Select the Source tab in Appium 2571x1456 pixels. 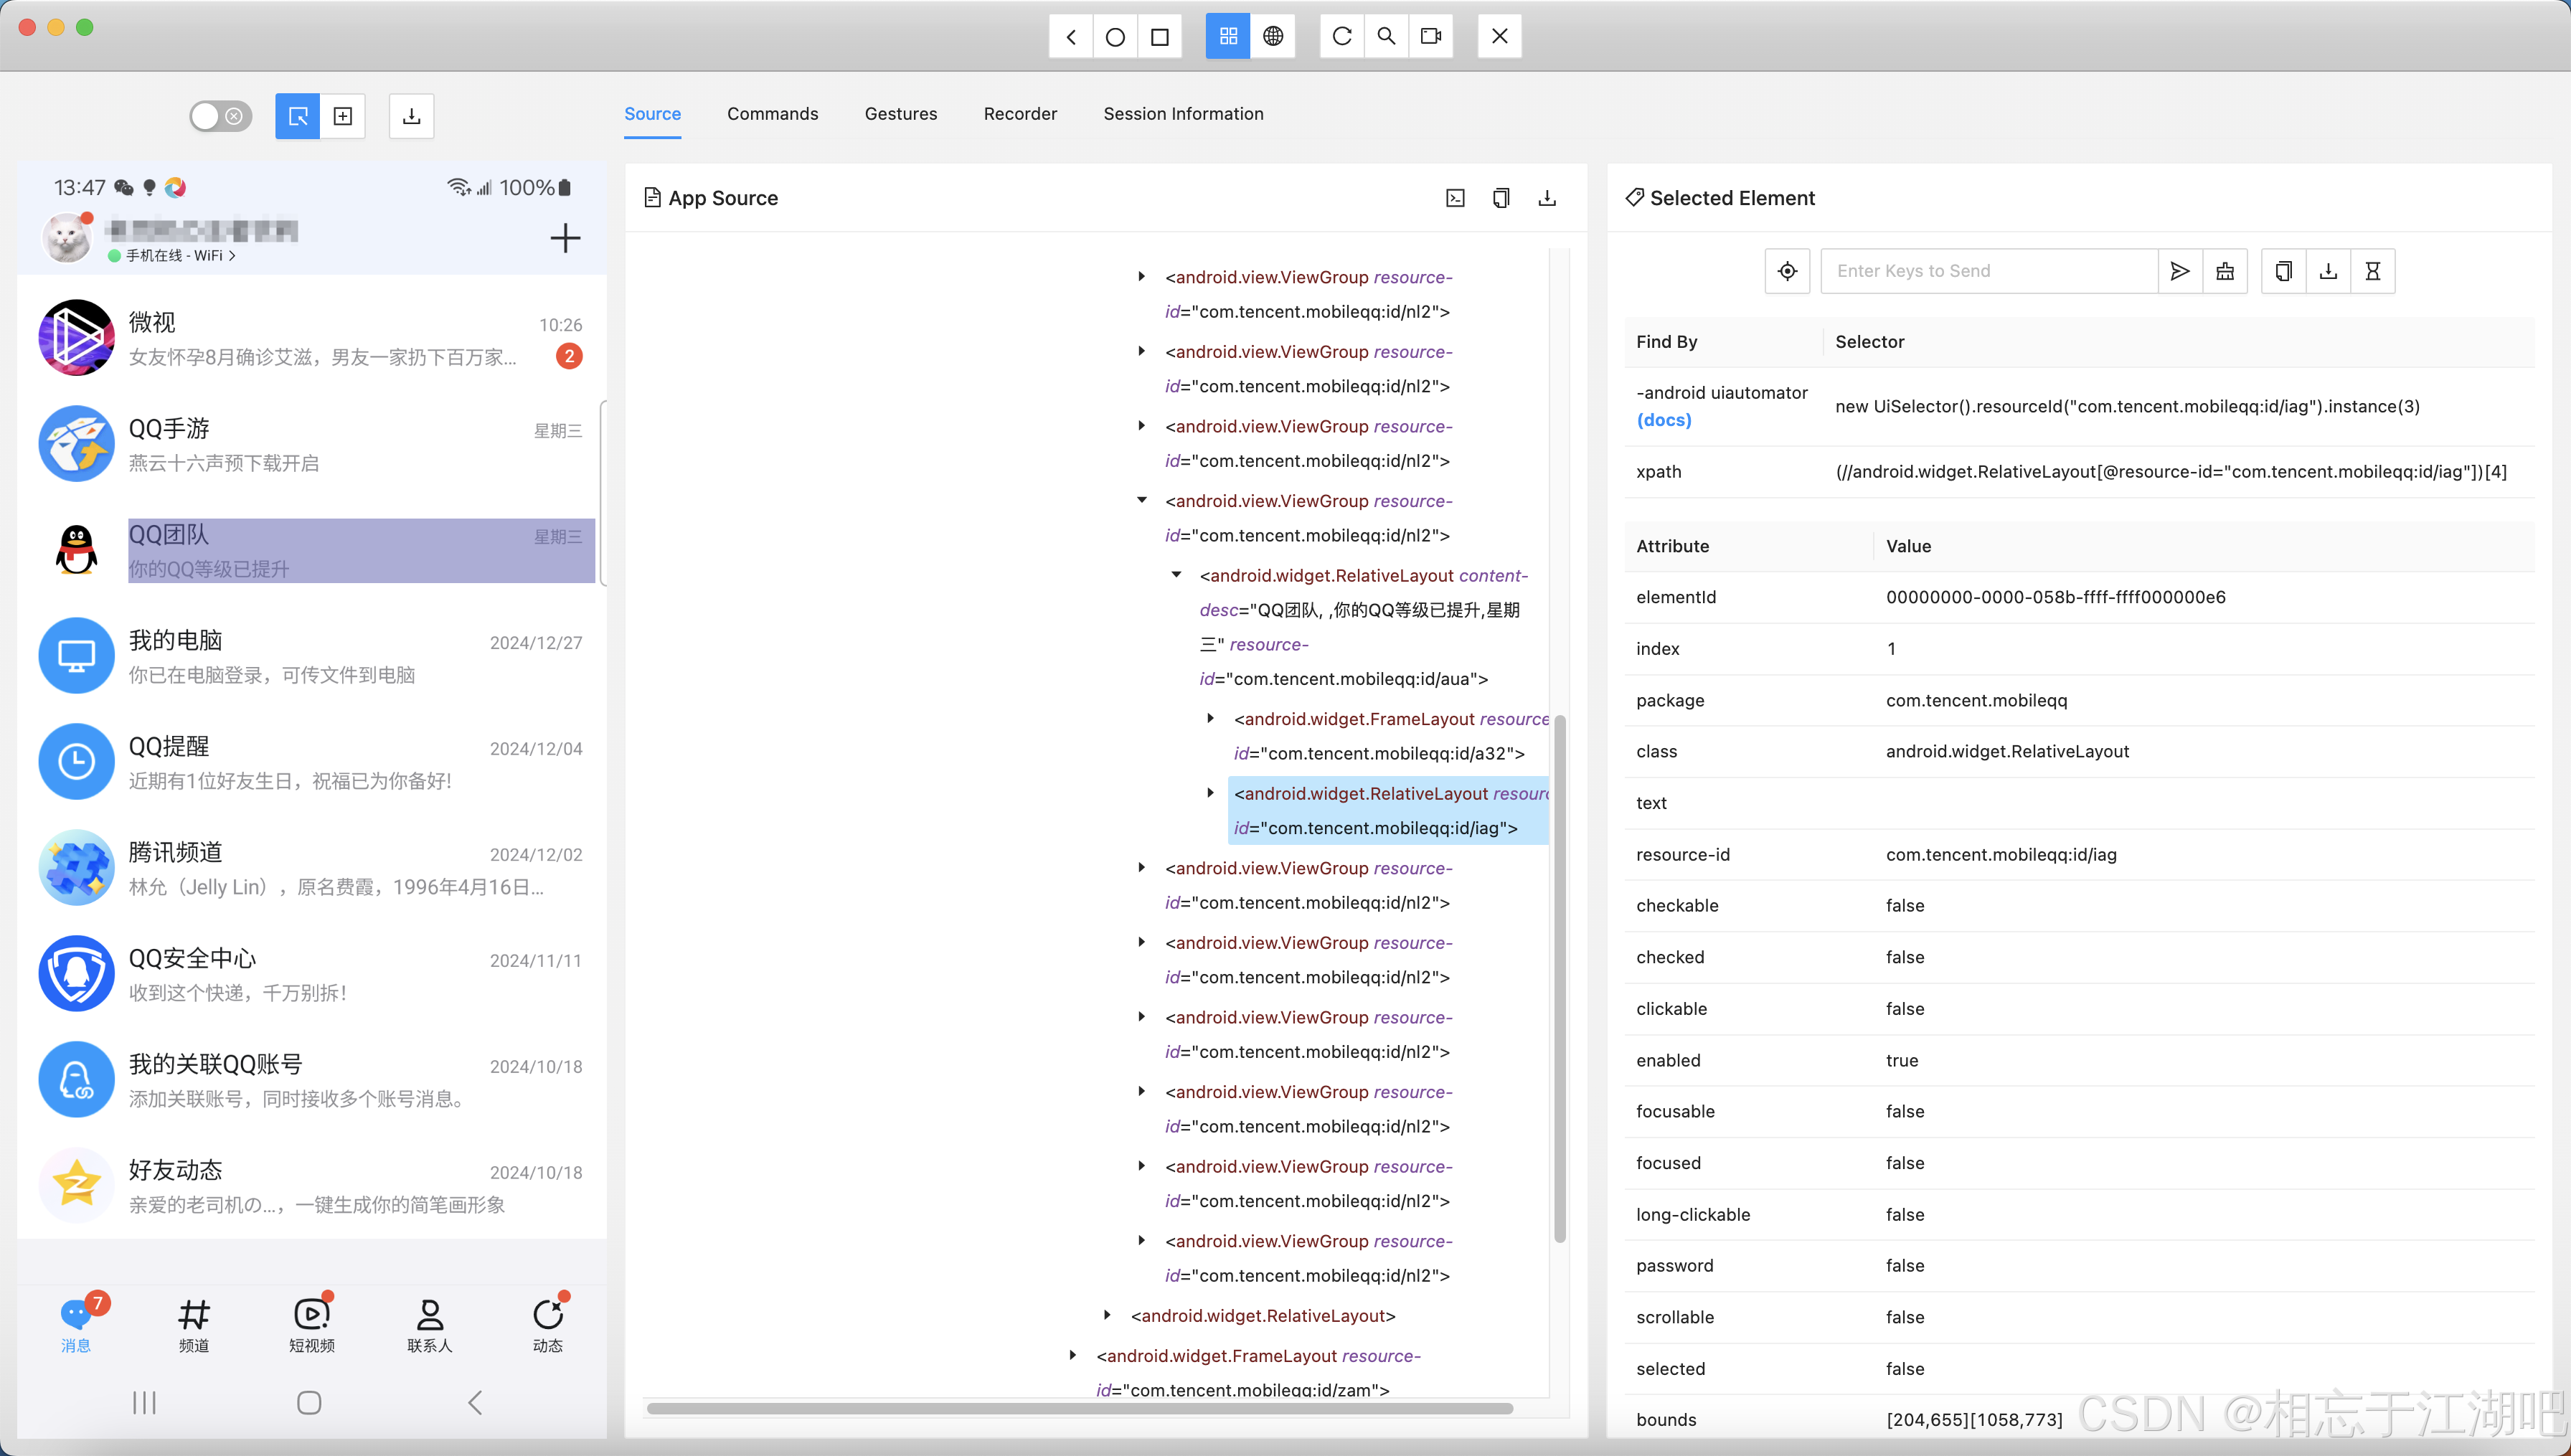click(x=654, y=113)
